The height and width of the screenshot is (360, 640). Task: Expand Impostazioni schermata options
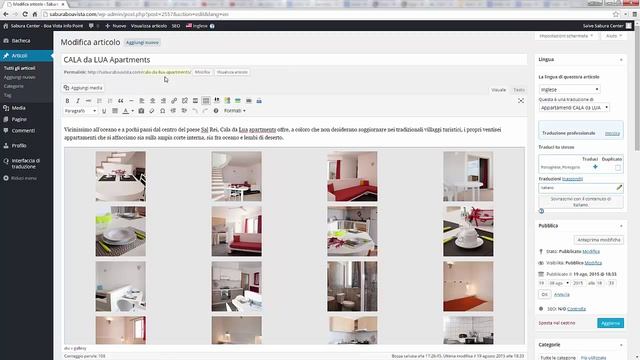click(566, 36)
